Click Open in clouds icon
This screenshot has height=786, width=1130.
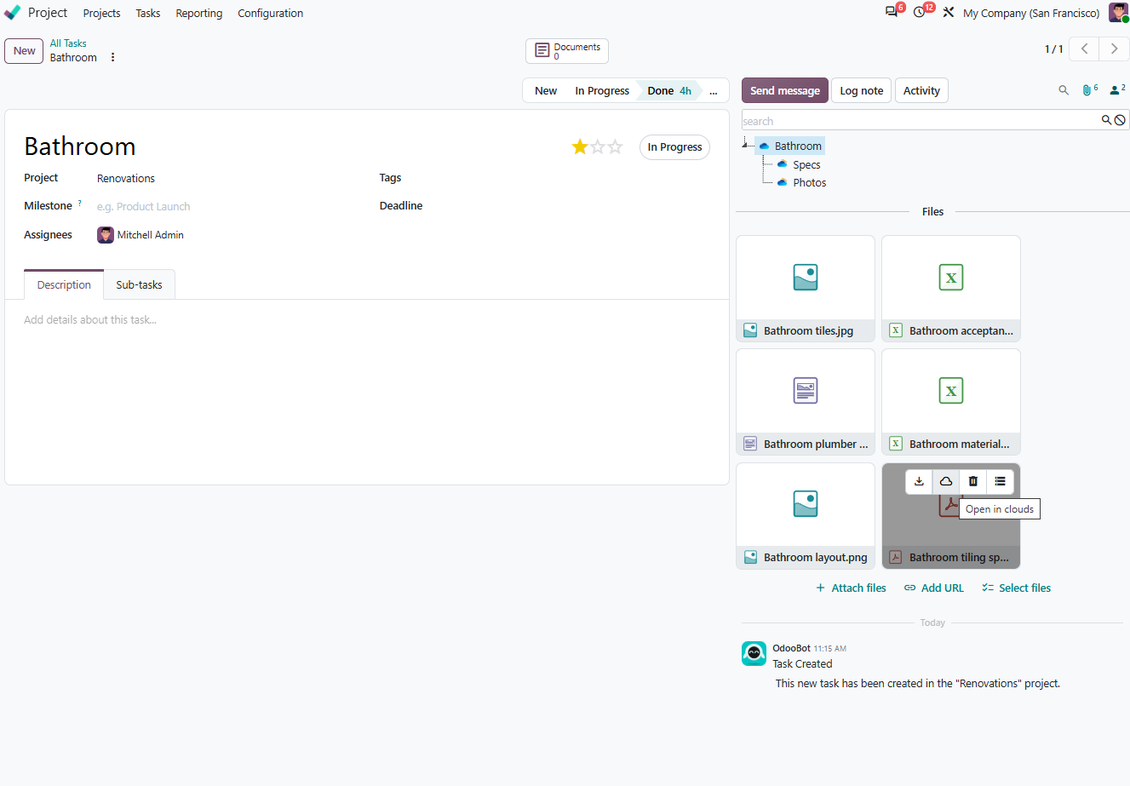pyautogui.click(x=946, y=481)
